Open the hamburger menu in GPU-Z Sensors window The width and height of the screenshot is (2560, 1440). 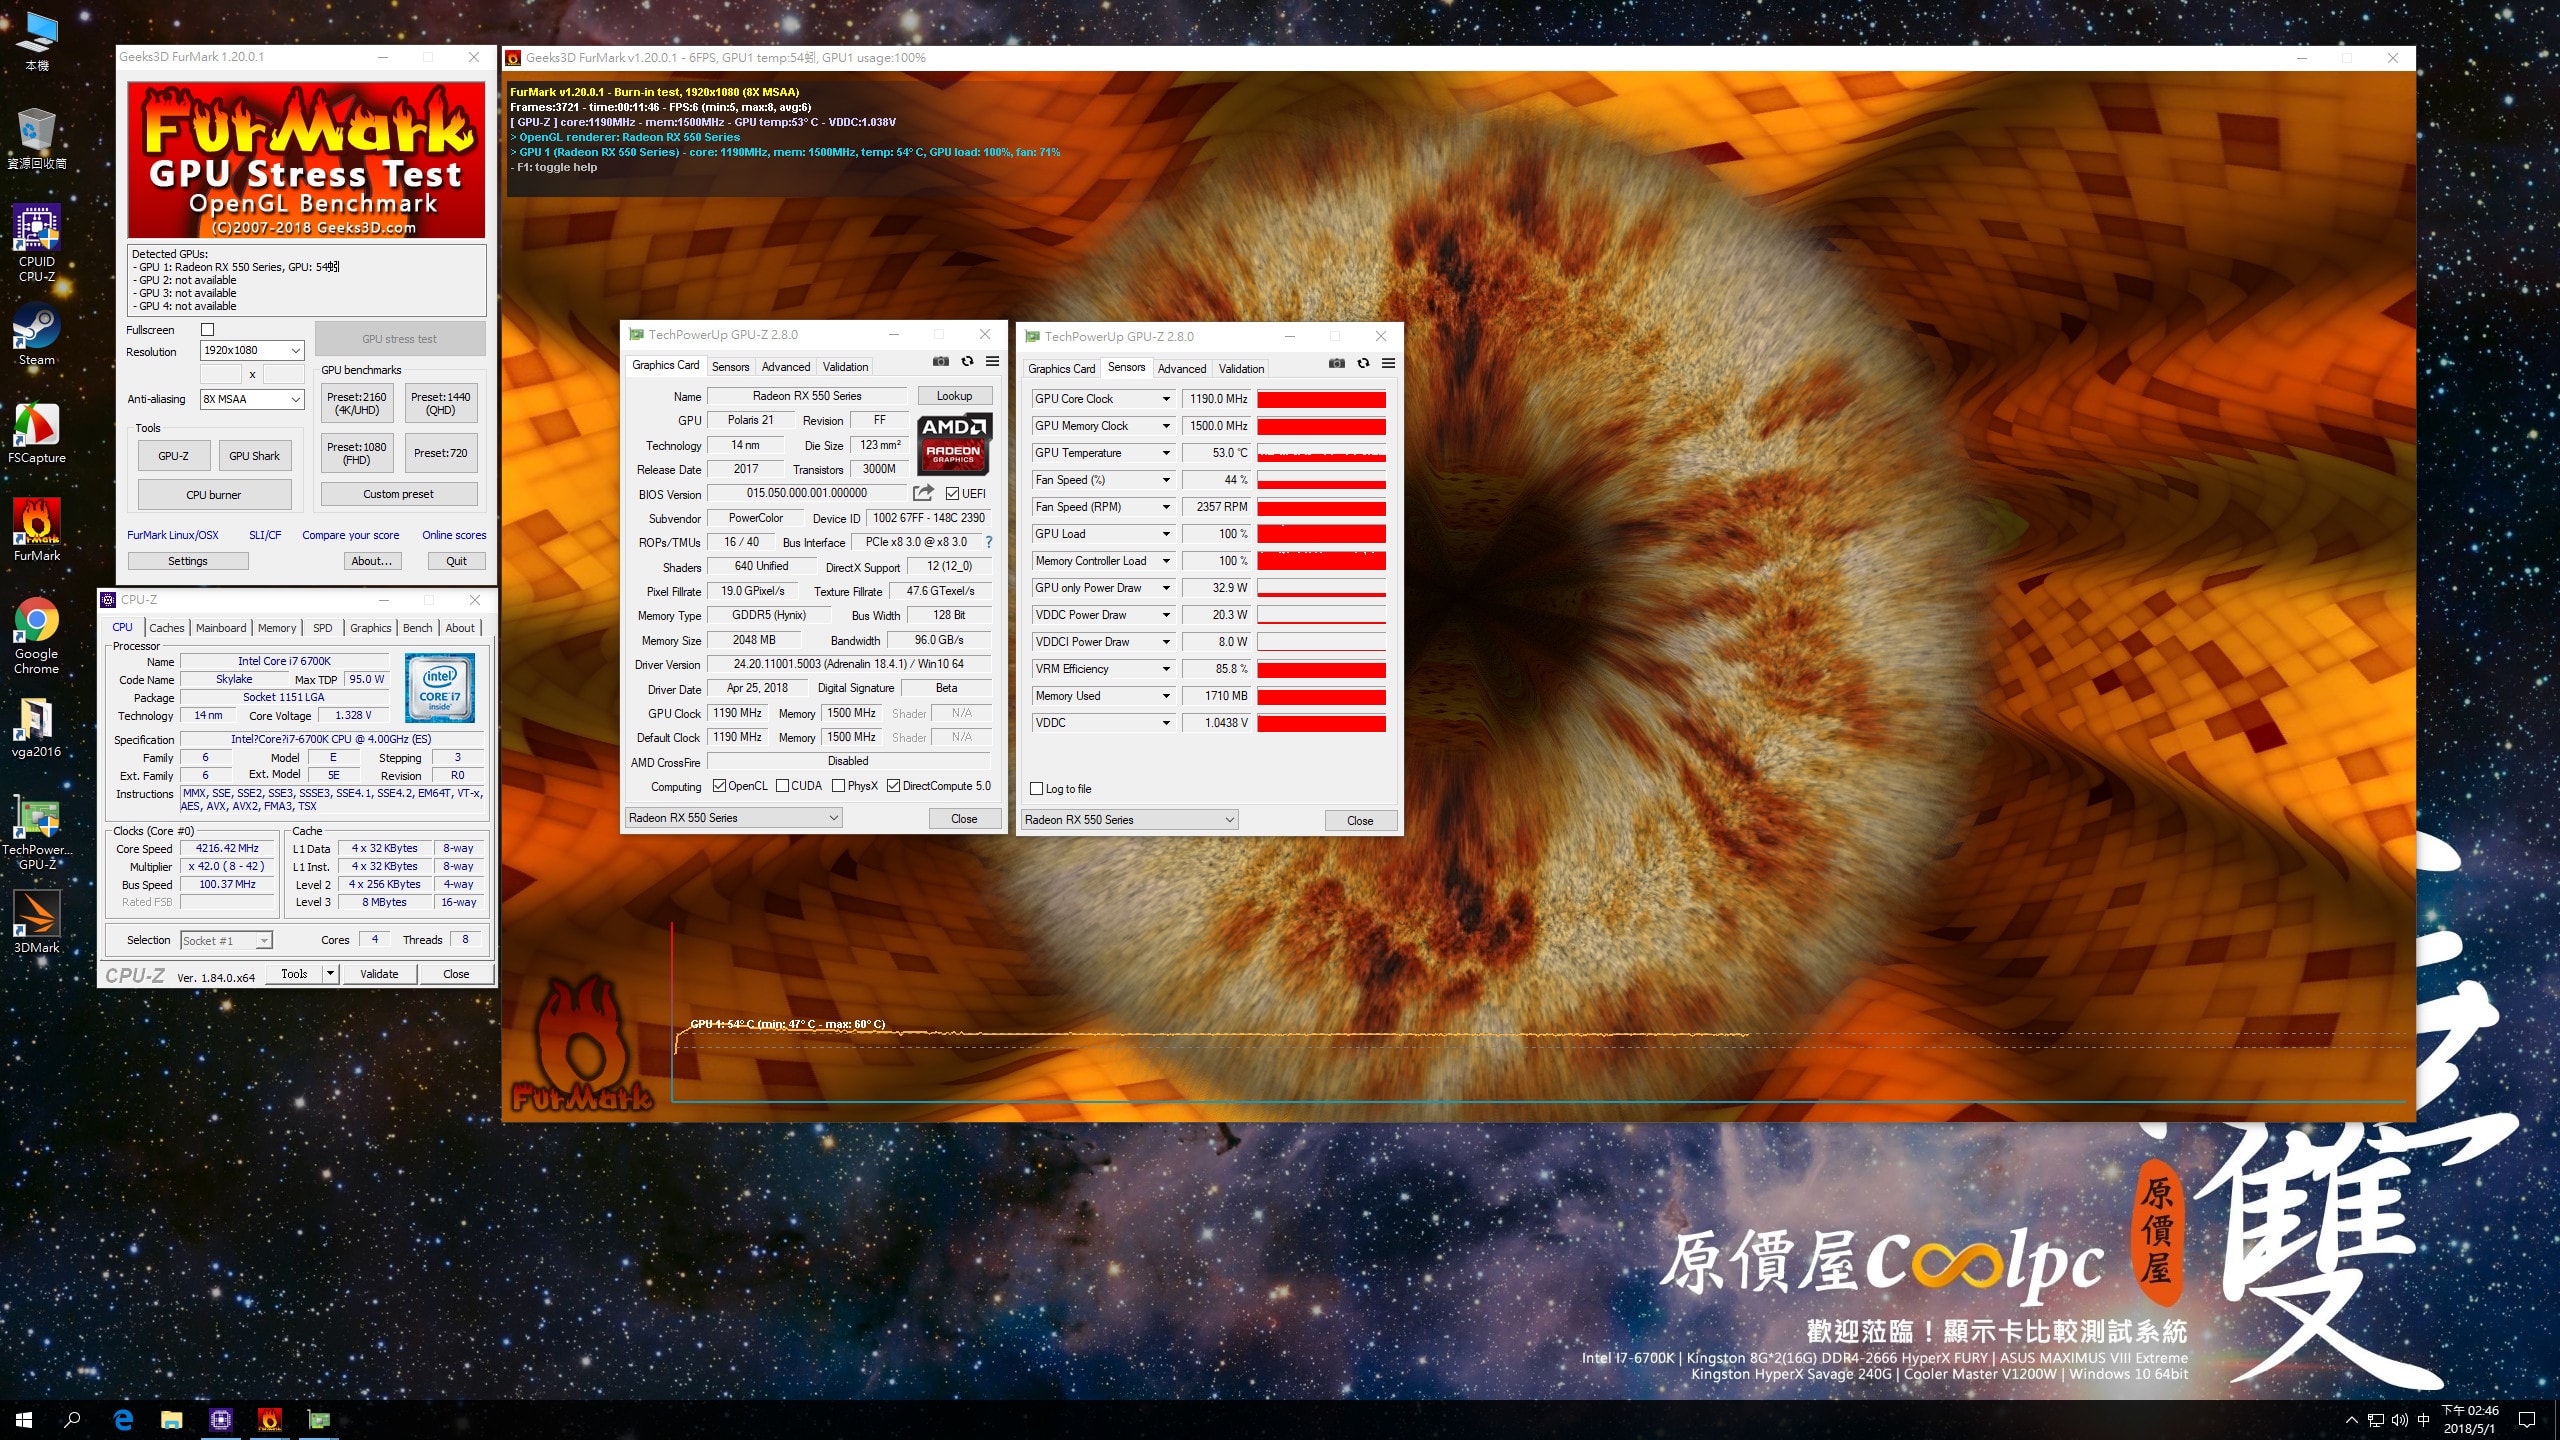(1389, 364)
